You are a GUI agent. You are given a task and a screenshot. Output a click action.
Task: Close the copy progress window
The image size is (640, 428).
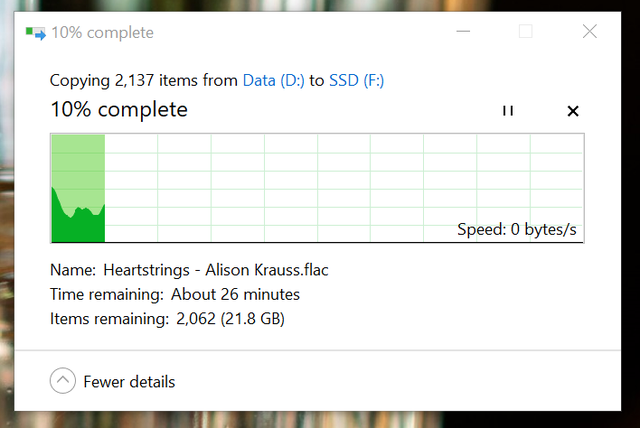pyautogui.click(x=590, y=31)
